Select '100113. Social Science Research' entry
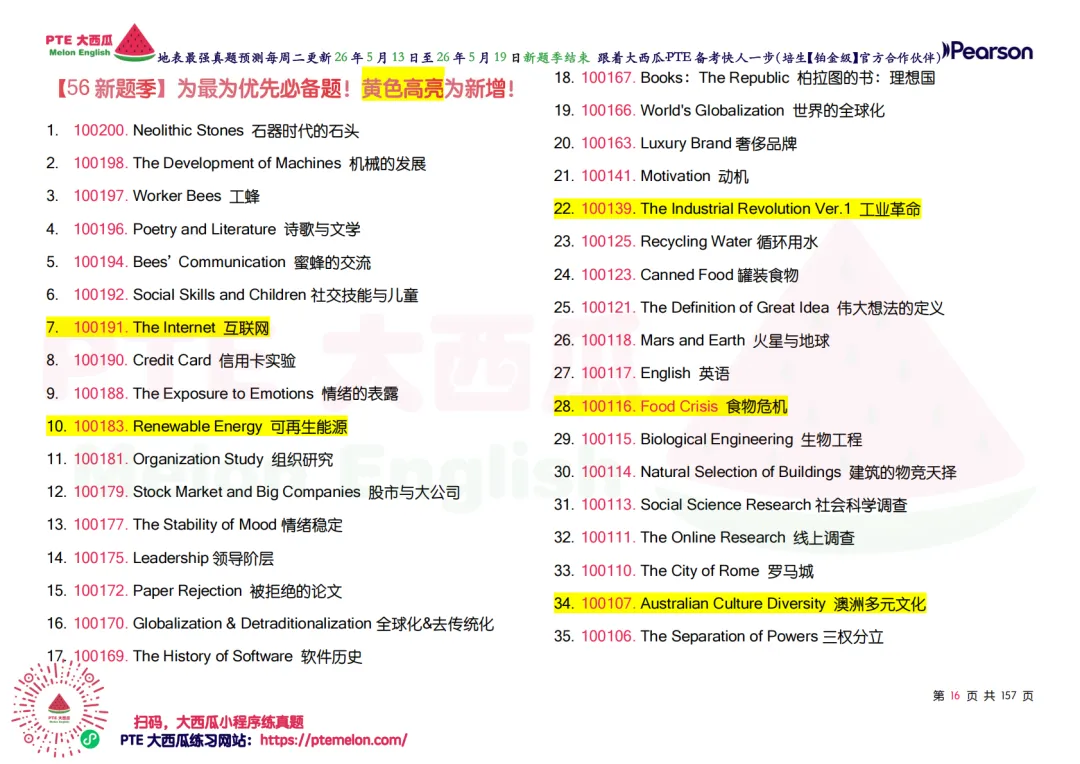This screenshot has width=1080, height=764. (730, 505)
